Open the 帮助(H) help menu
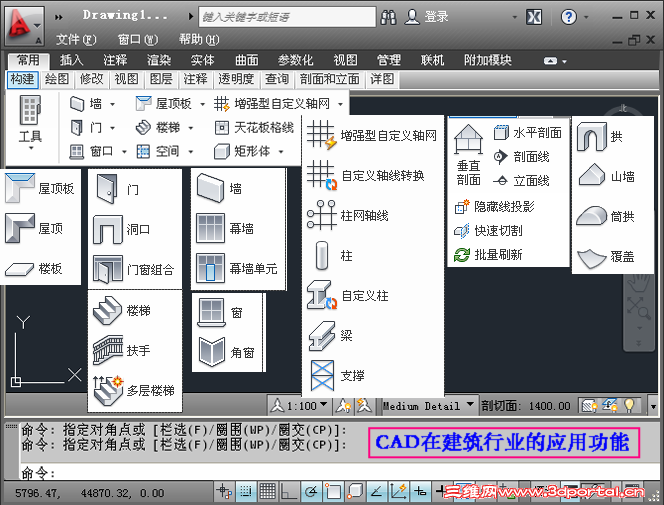 point(199,39)
